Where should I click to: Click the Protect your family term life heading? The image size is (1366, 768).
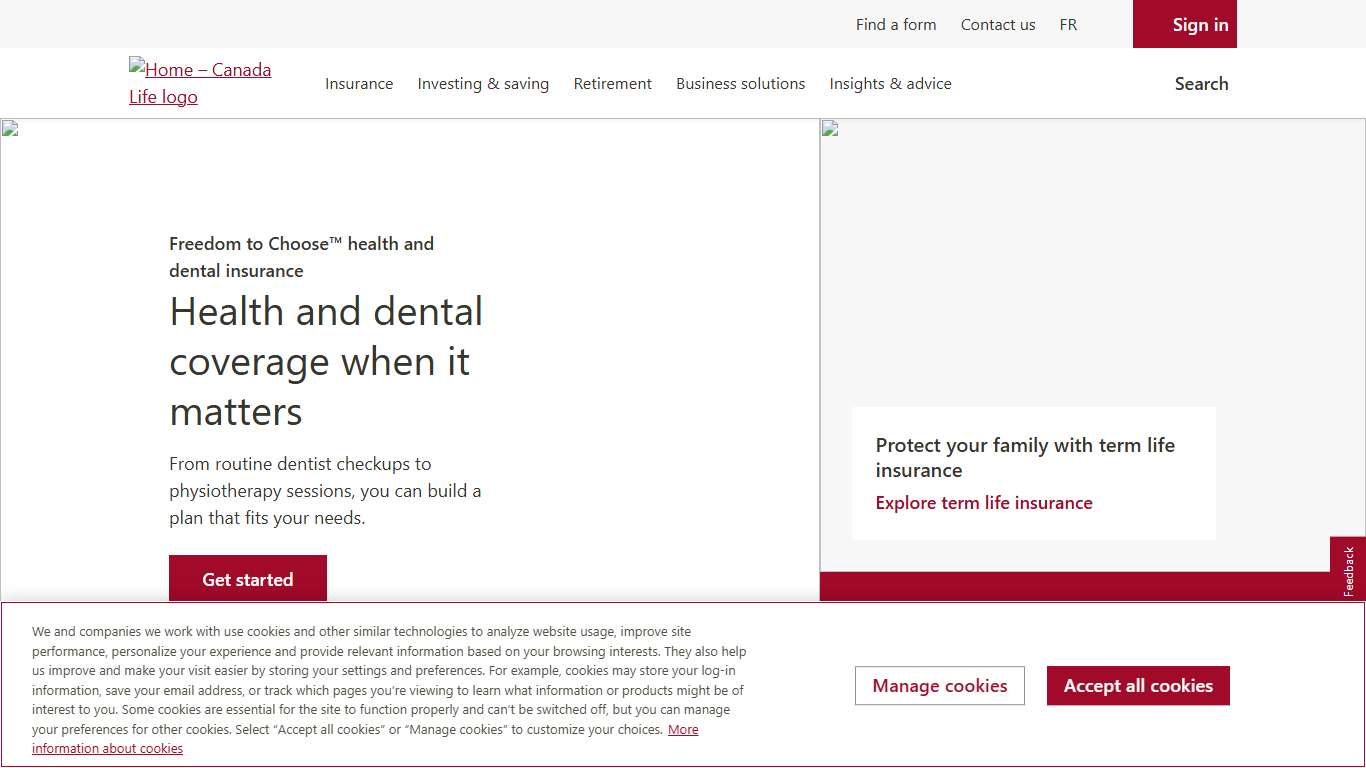(x=1025, y=458)
